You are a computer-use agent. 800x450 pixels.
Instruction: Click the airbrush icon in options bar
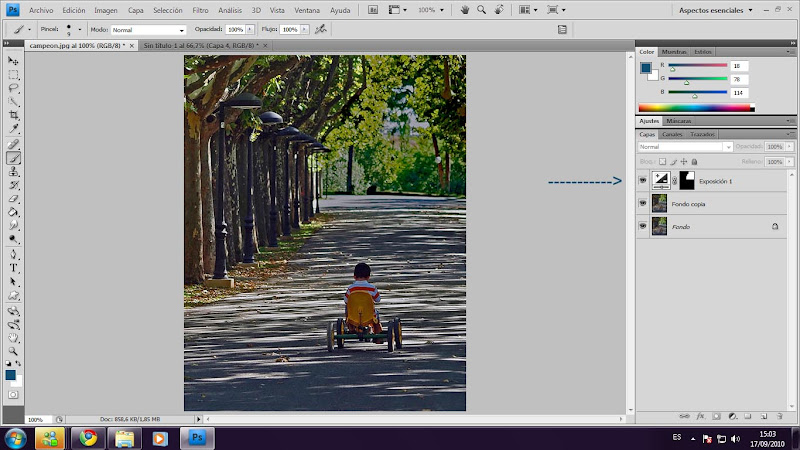coord(320,30)
